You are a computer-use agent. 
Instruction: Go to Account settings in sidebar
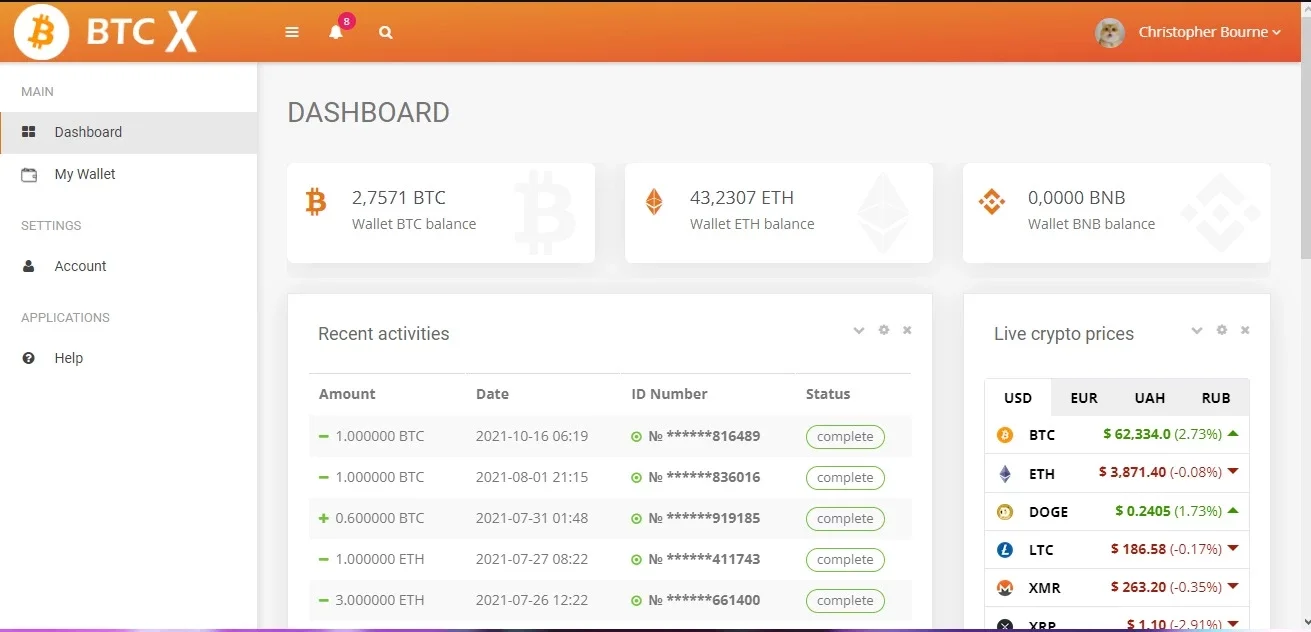tap(128, 266)
